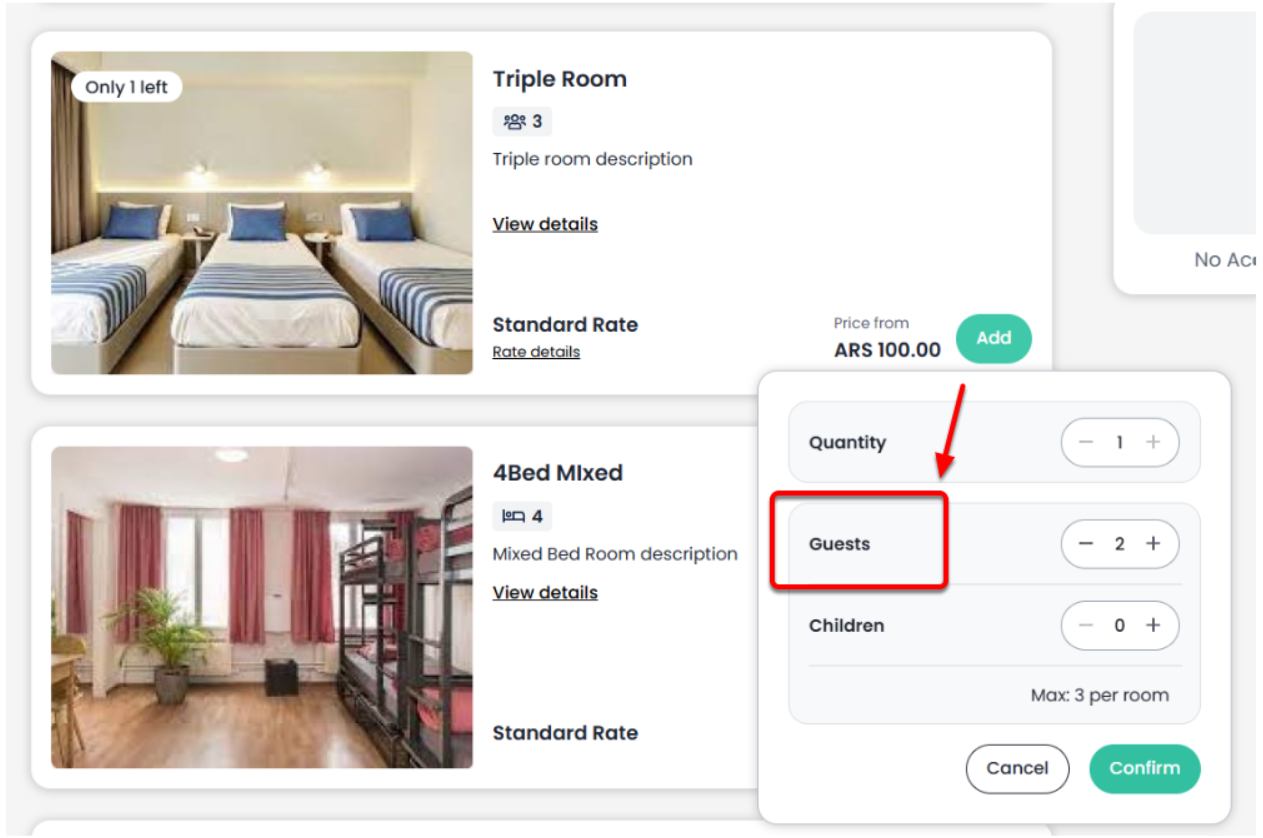This screenshot has height=838, width=1263.
Task: Select the 4Bed MIxed room title
Action: pos(558,473)
